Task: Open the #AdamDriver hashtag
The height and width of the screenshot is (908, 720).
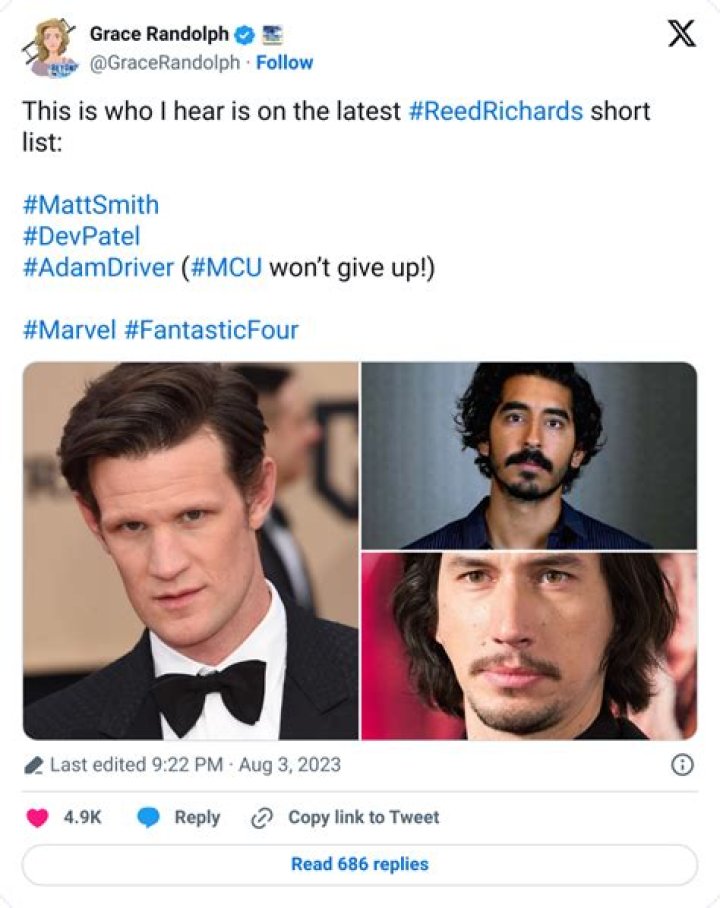Action: point(98,269)
